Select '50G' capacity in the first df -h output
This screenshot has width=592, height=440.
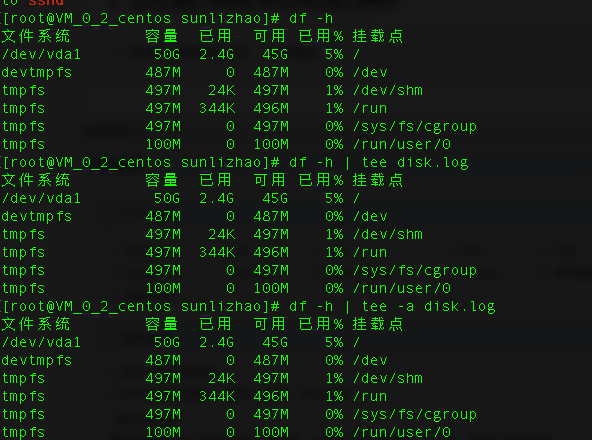coord(167,54)
